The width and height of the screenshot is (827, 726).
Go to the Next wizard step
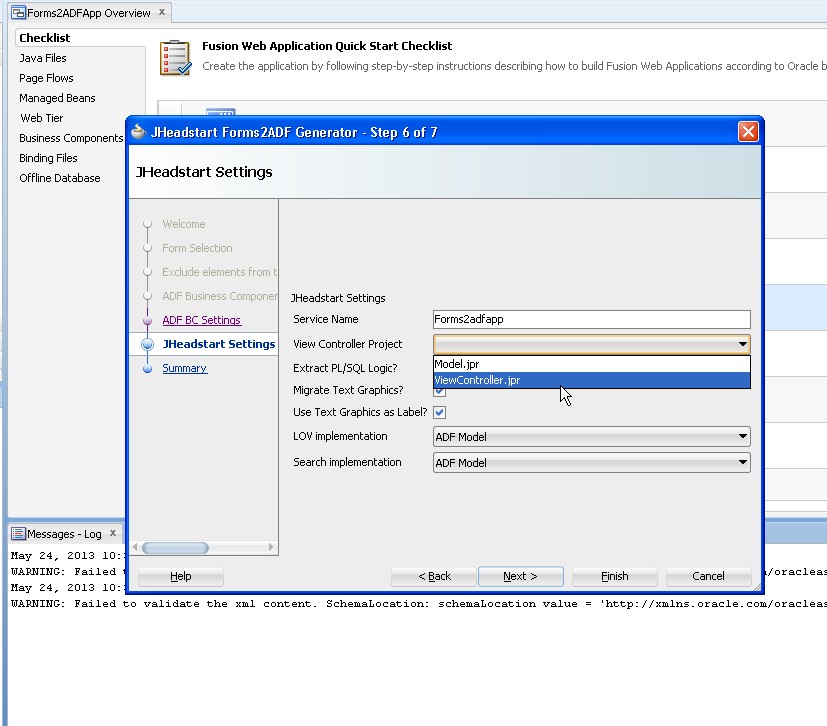point(521,576)
